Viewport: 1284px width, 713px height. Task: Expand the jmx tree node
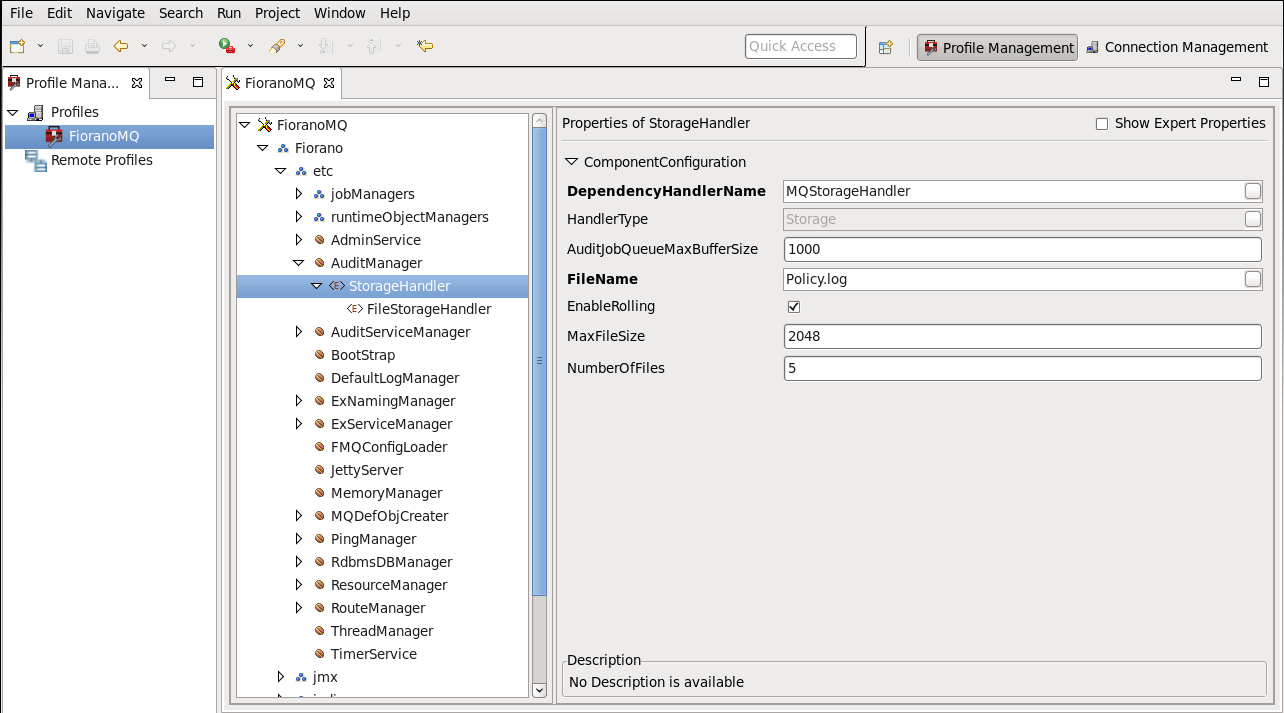(281, 677)
